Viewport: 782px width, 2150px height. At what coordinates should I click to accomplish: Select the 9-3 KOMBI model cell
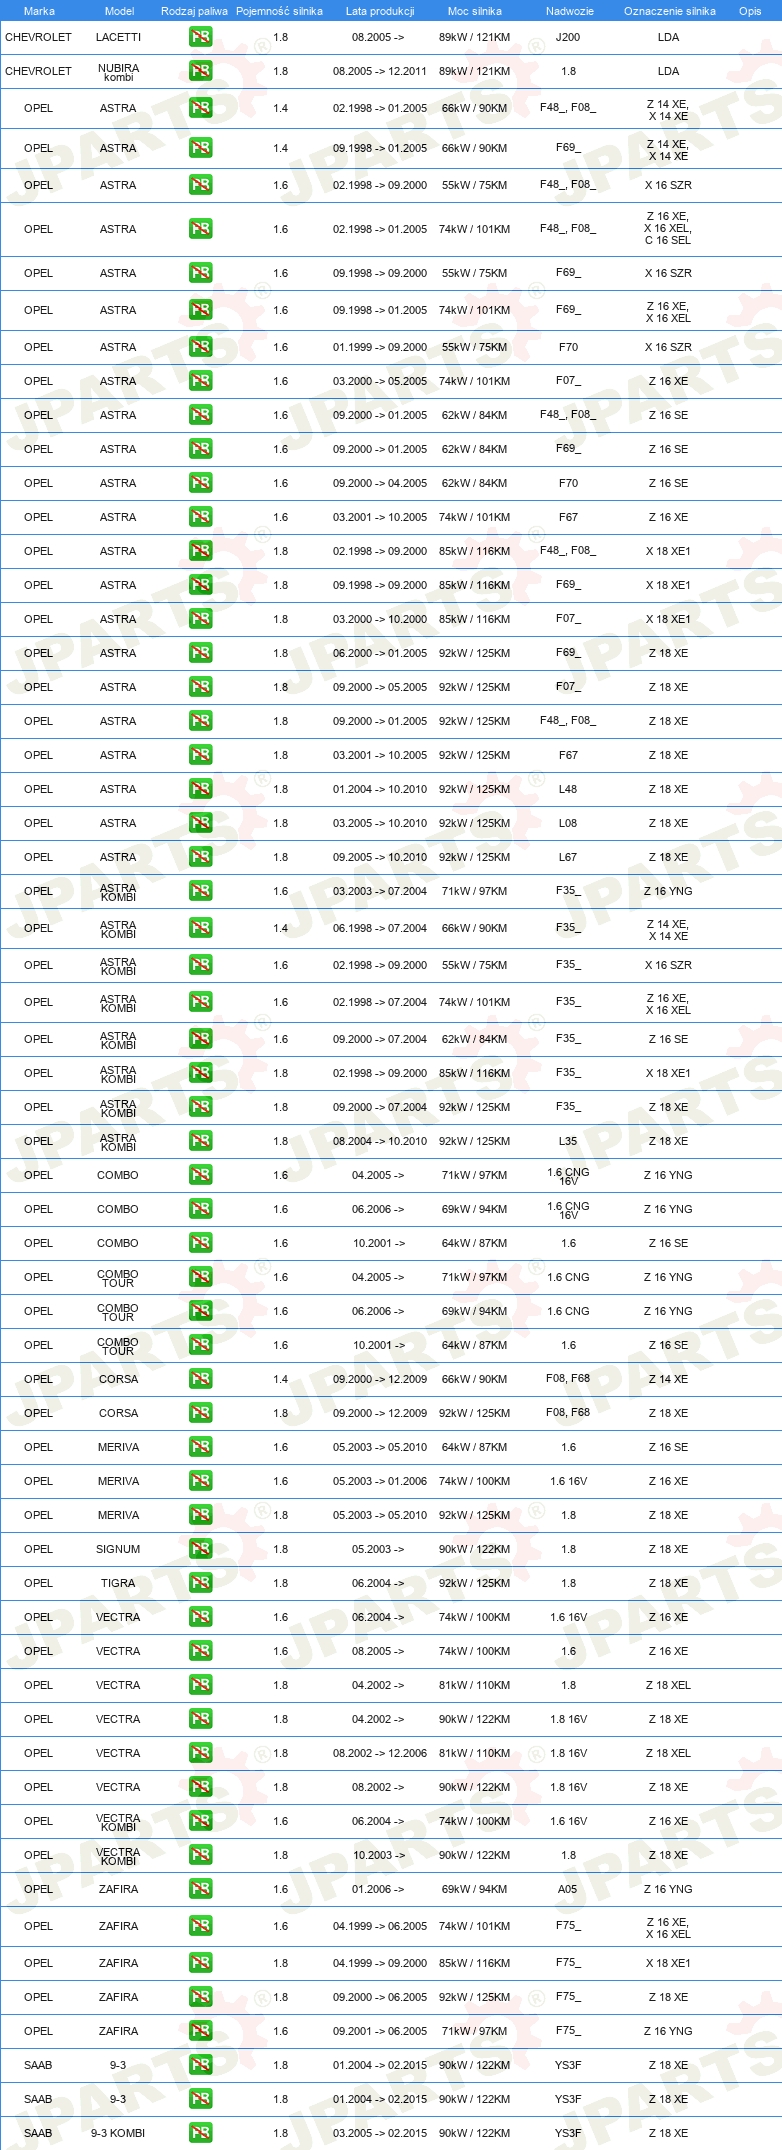[x=118, y=2133]
